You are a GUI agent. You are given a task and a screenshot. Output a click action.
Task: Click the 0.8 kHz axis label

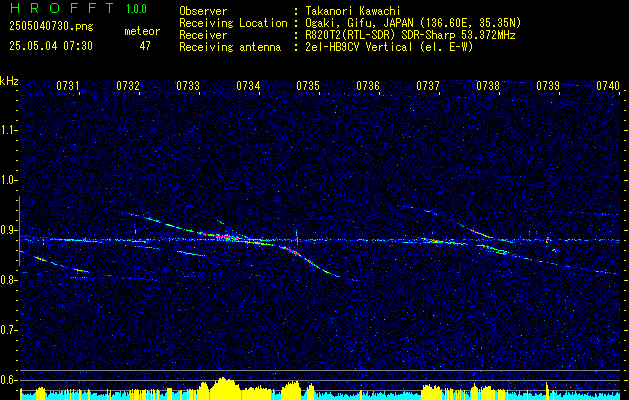[x=8, y=280]
